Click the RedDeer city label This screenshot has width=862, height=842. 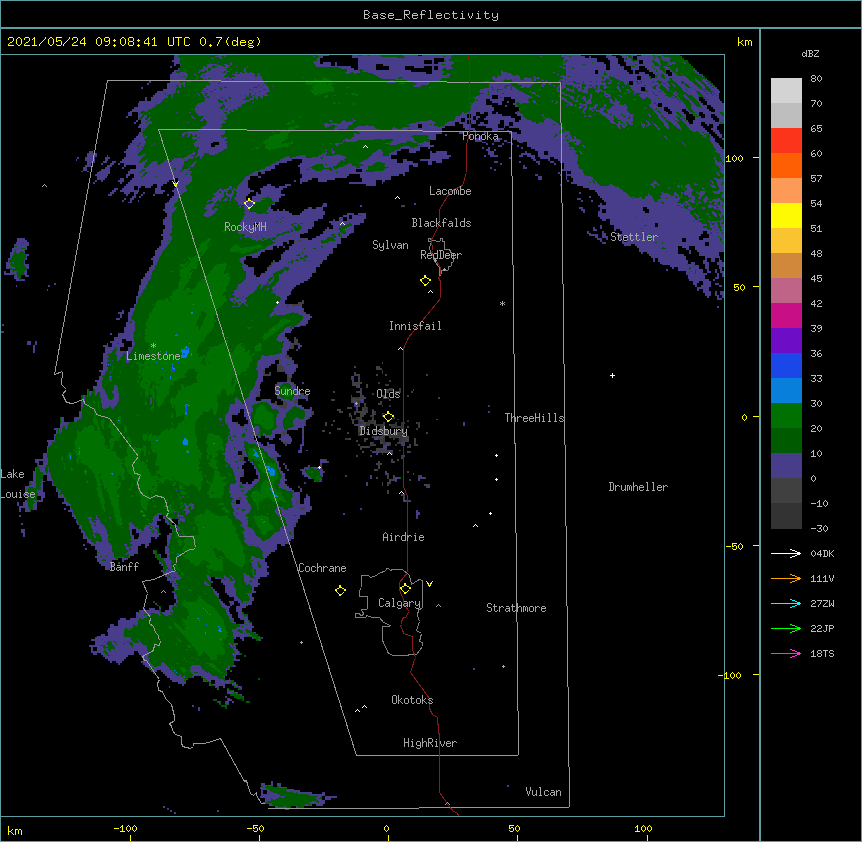pyautogui.click(x=441, y=255)
